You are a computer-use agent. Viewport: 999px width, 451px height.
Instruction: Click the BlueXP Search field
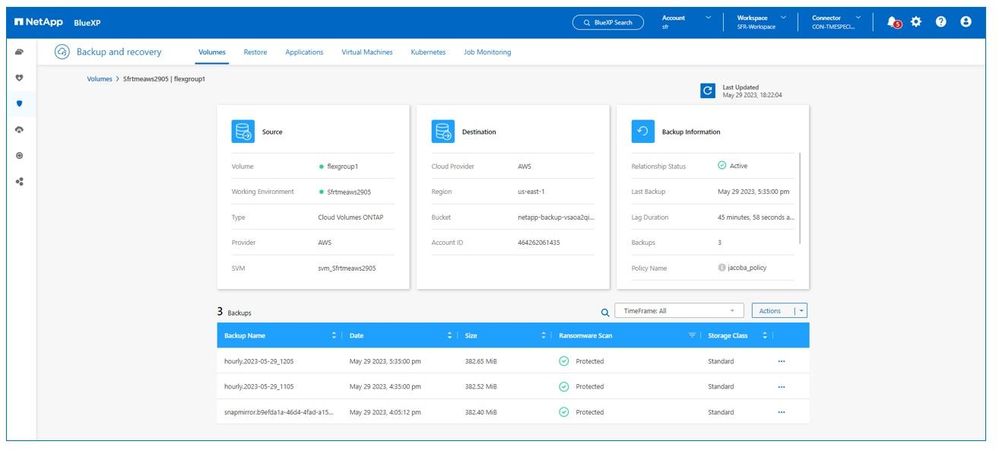click(608, 22)
